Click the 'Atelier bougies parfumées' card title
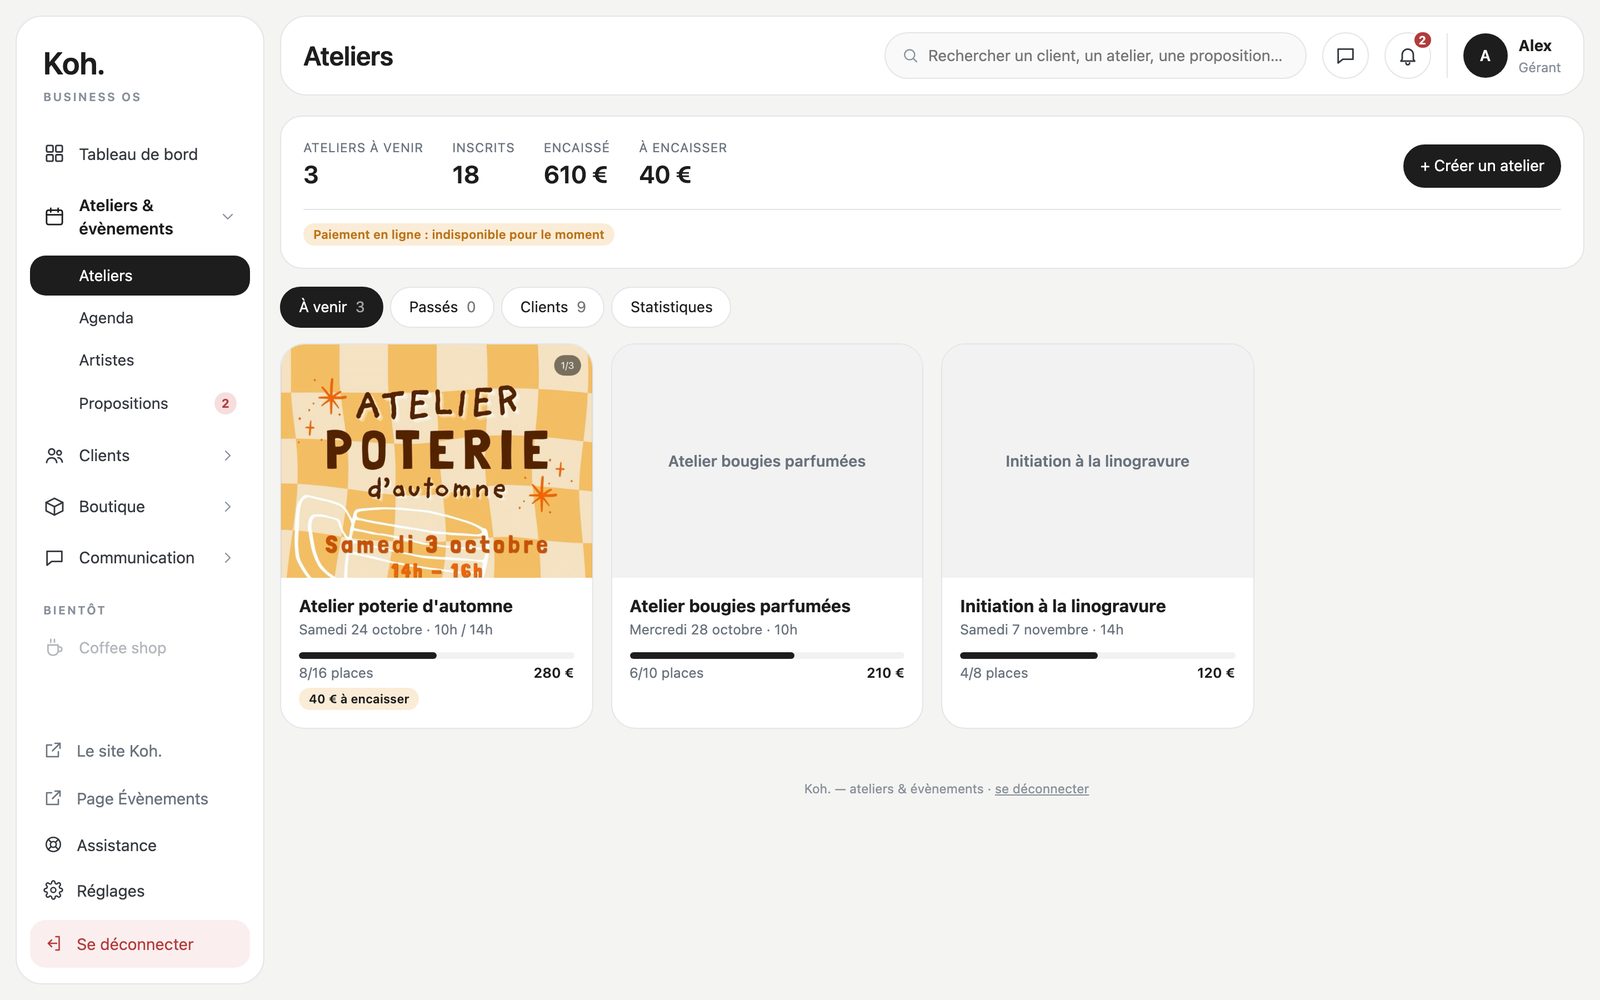 tap(740, 606)
